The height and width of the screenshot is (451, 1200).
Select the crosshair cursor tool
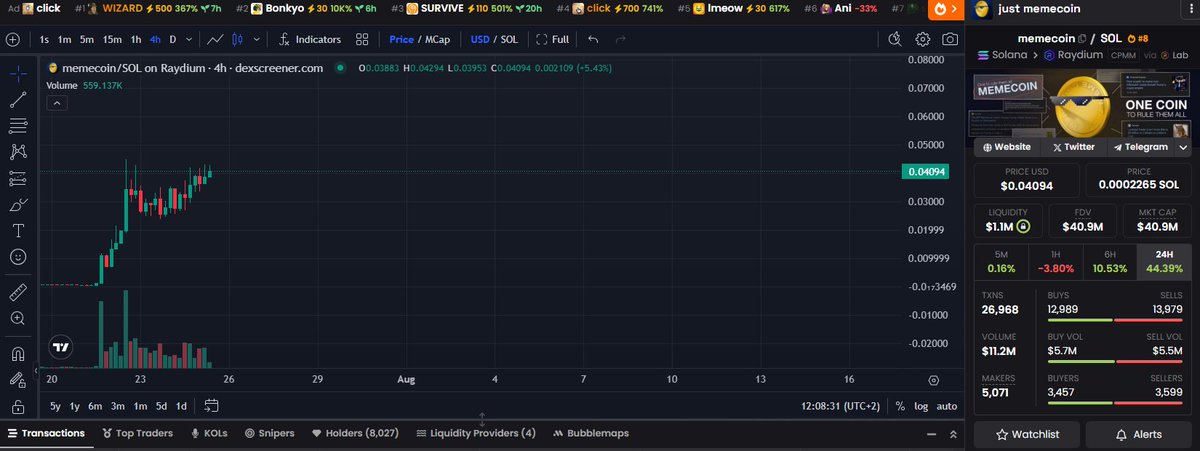tap(17, 74)
